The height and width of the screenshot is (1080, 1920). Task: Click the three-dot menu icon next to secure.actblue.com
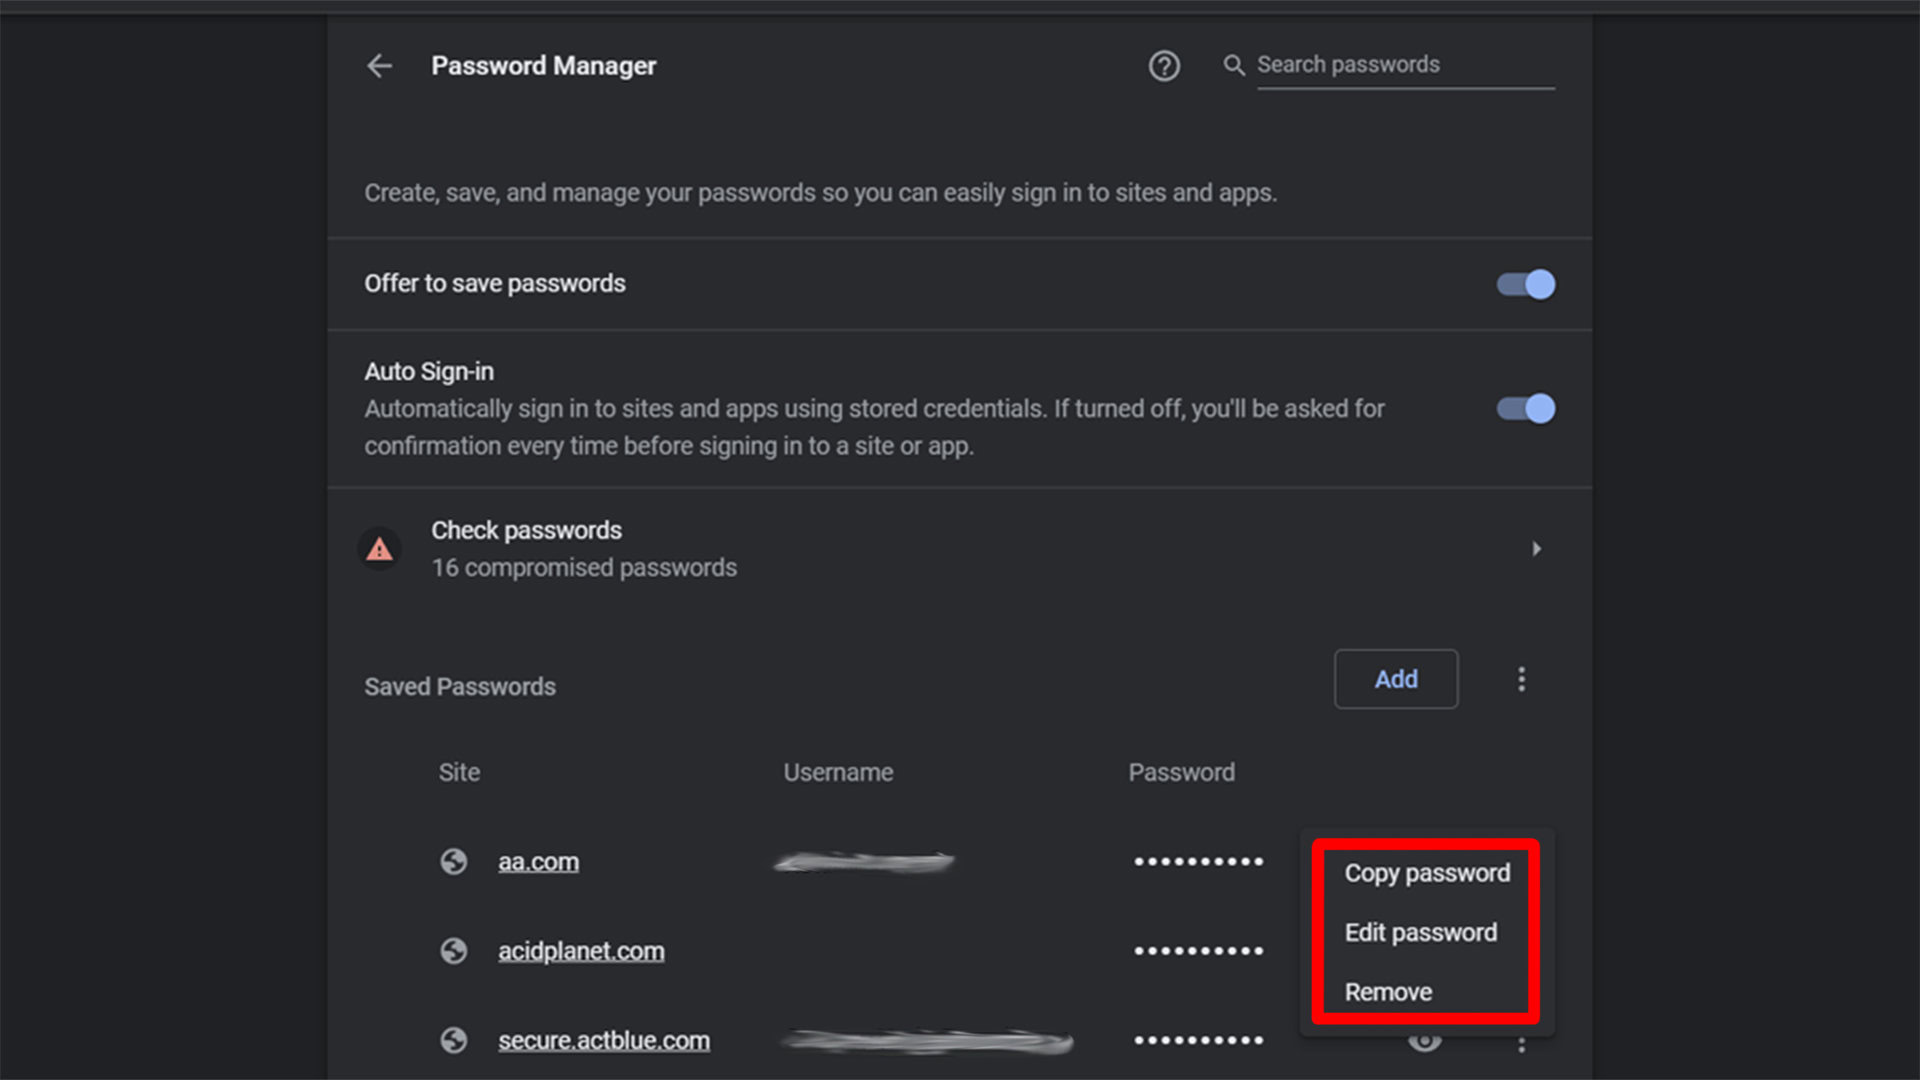coord(1522,1040)
